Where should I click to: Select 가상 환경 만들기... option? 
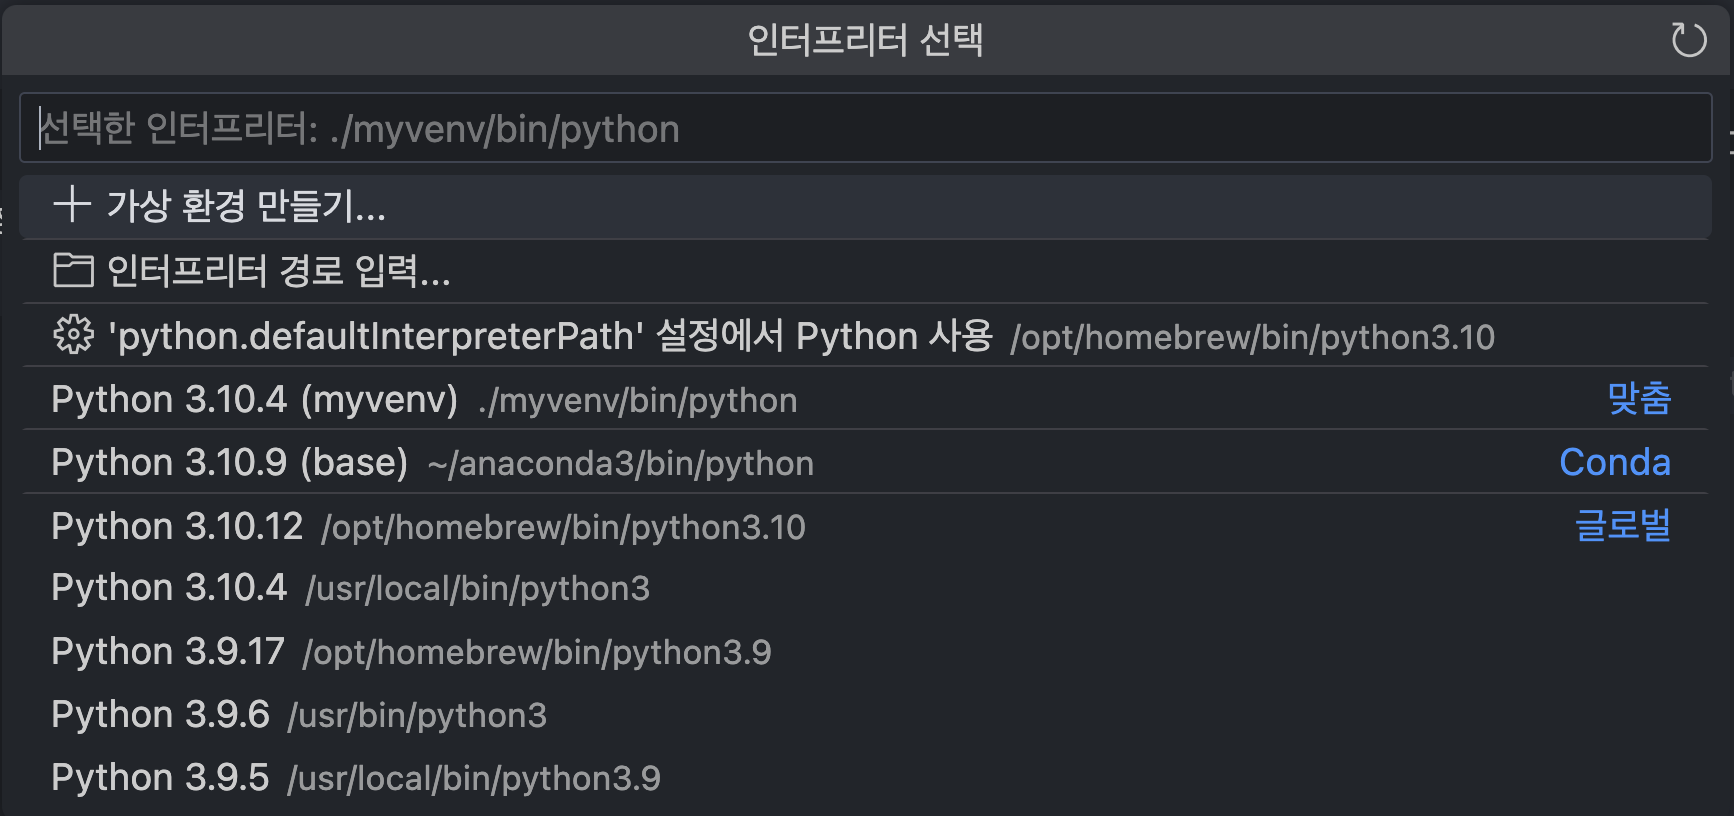tap(866, 207)
